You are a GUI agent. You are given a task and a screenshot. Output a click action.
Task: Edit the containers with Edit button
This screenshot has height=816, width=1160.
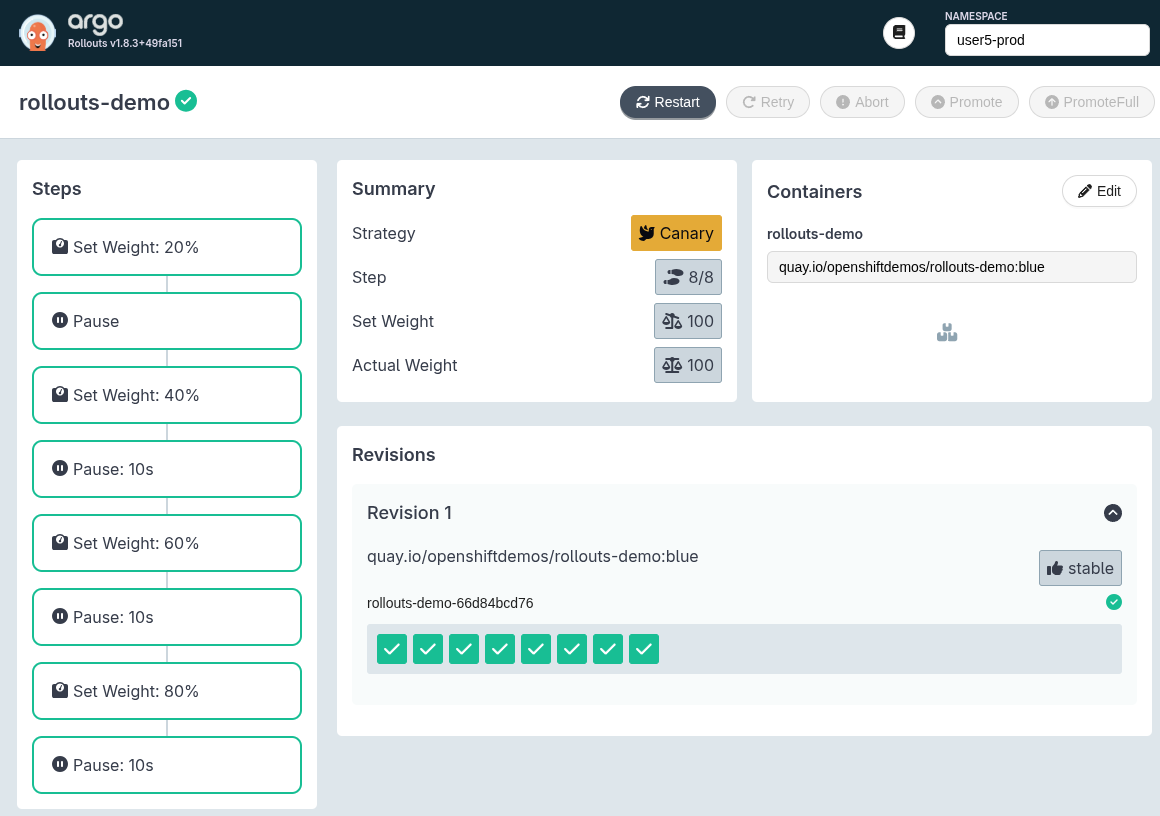click(1099, 191)
